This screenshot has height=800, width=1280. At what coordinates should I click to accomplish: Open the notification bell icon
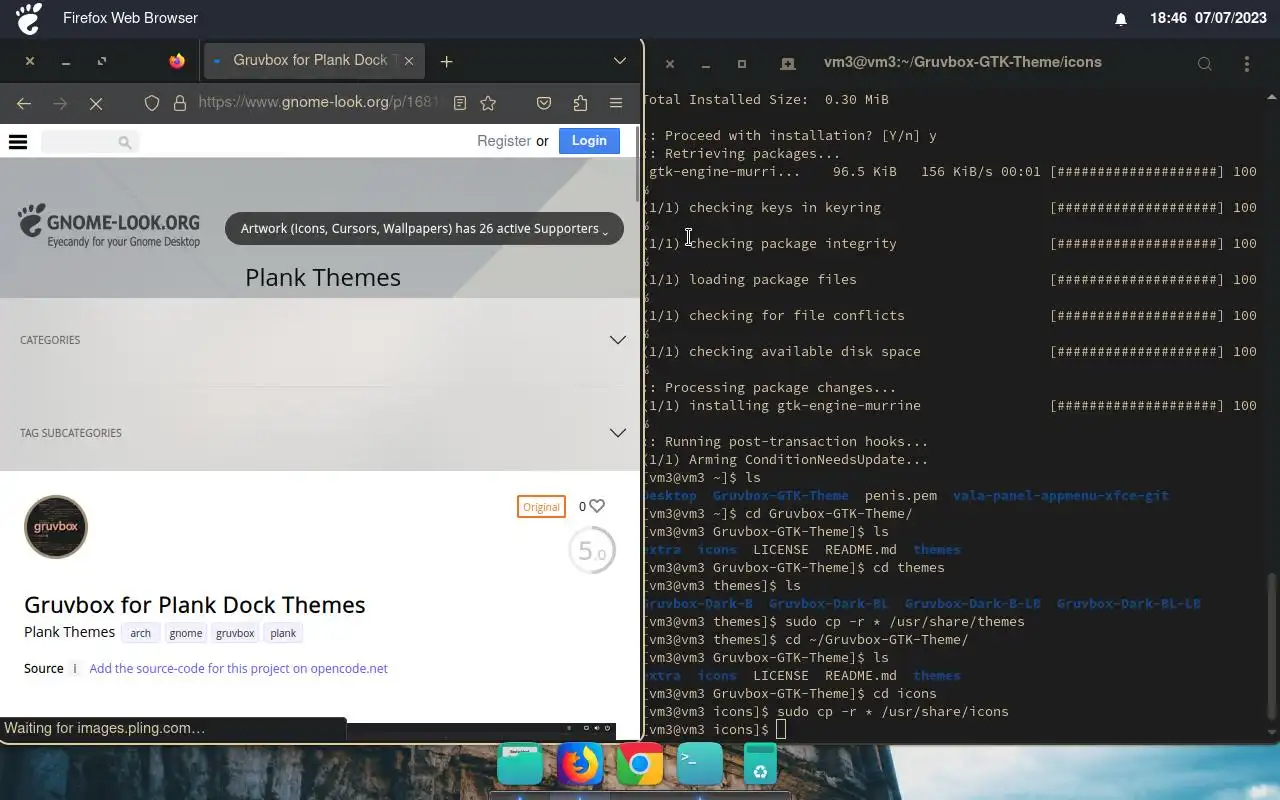point(1121,19)
